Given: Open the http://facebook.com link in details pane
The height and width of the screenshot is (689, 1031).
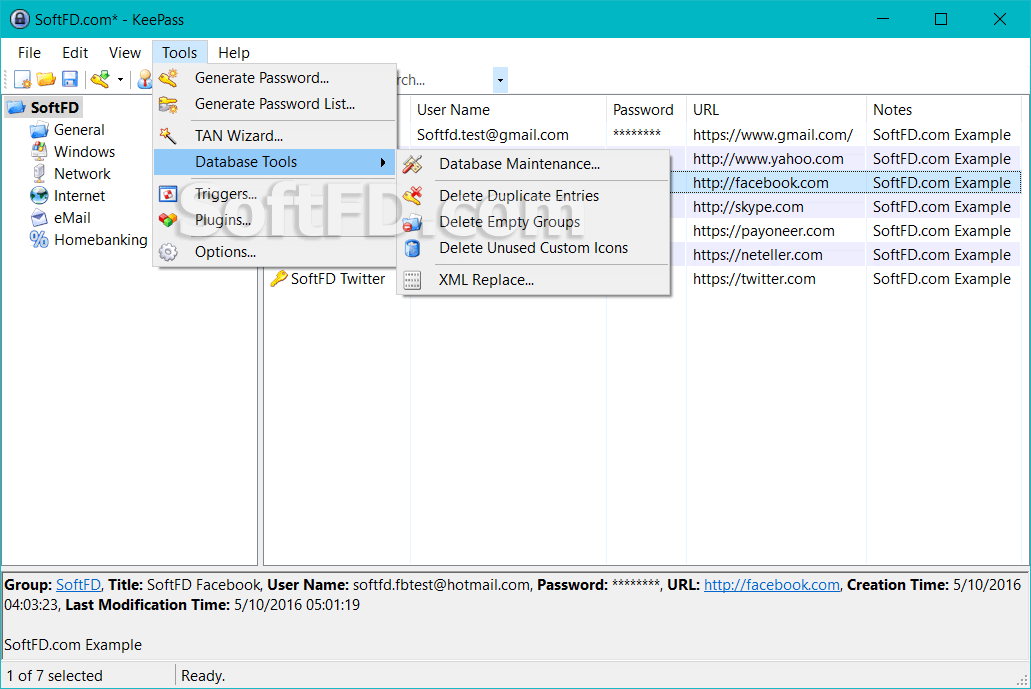Looking at the screenshot, I should (772, 585).
